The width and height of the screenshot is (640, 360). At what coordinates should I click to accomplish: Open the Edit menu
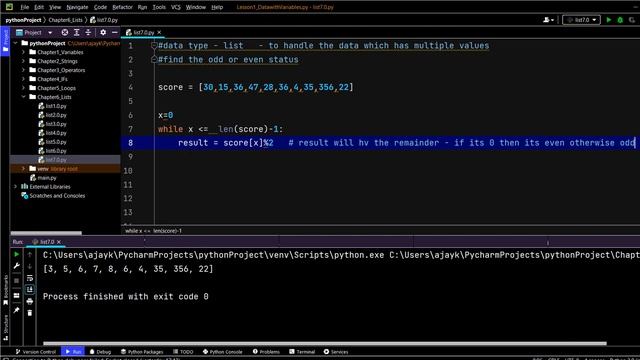[x=39, y=7]
